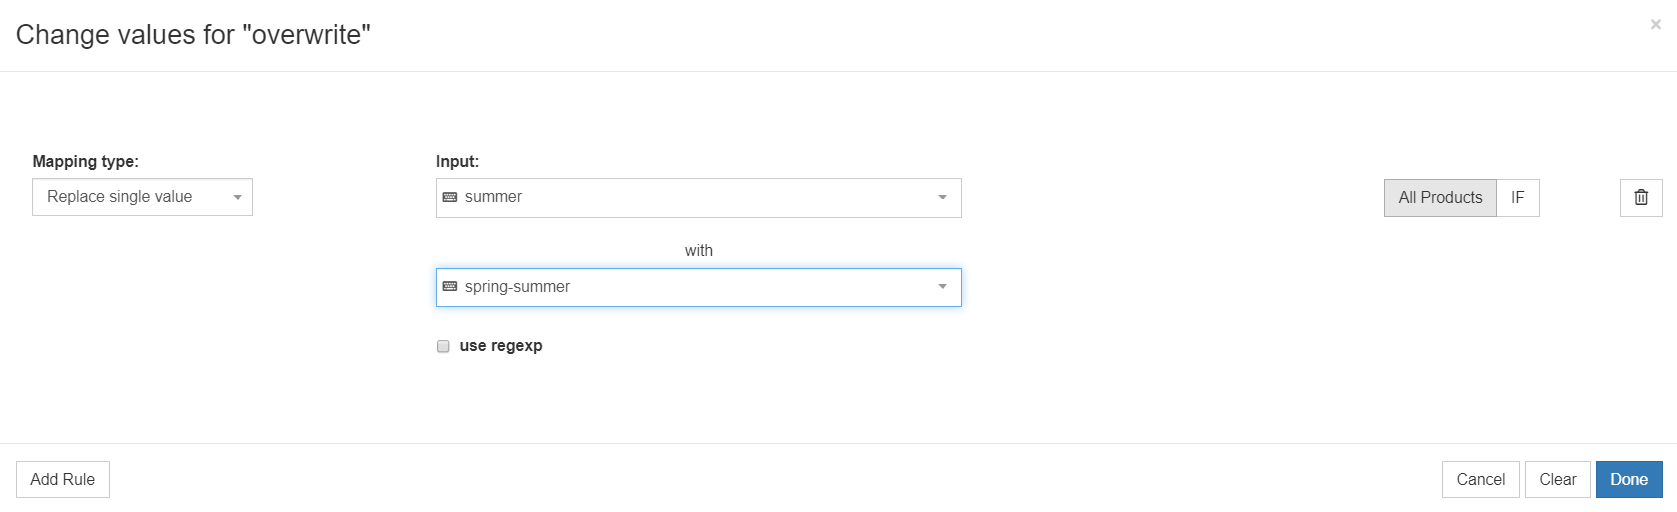This screenshot has height=512, width=1677.
Task: Click the caret of the Mapping type selector
Action: pos(238,198)
